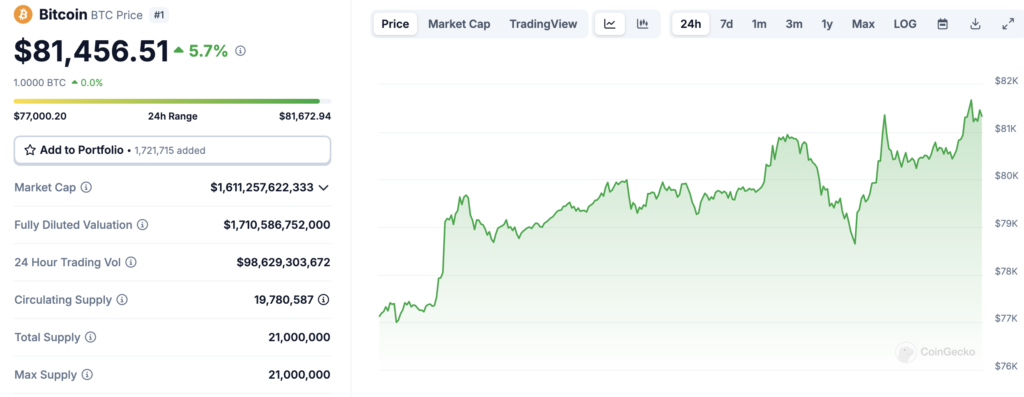Click the $76K axis label
1024x397 pixels.
1006,366
